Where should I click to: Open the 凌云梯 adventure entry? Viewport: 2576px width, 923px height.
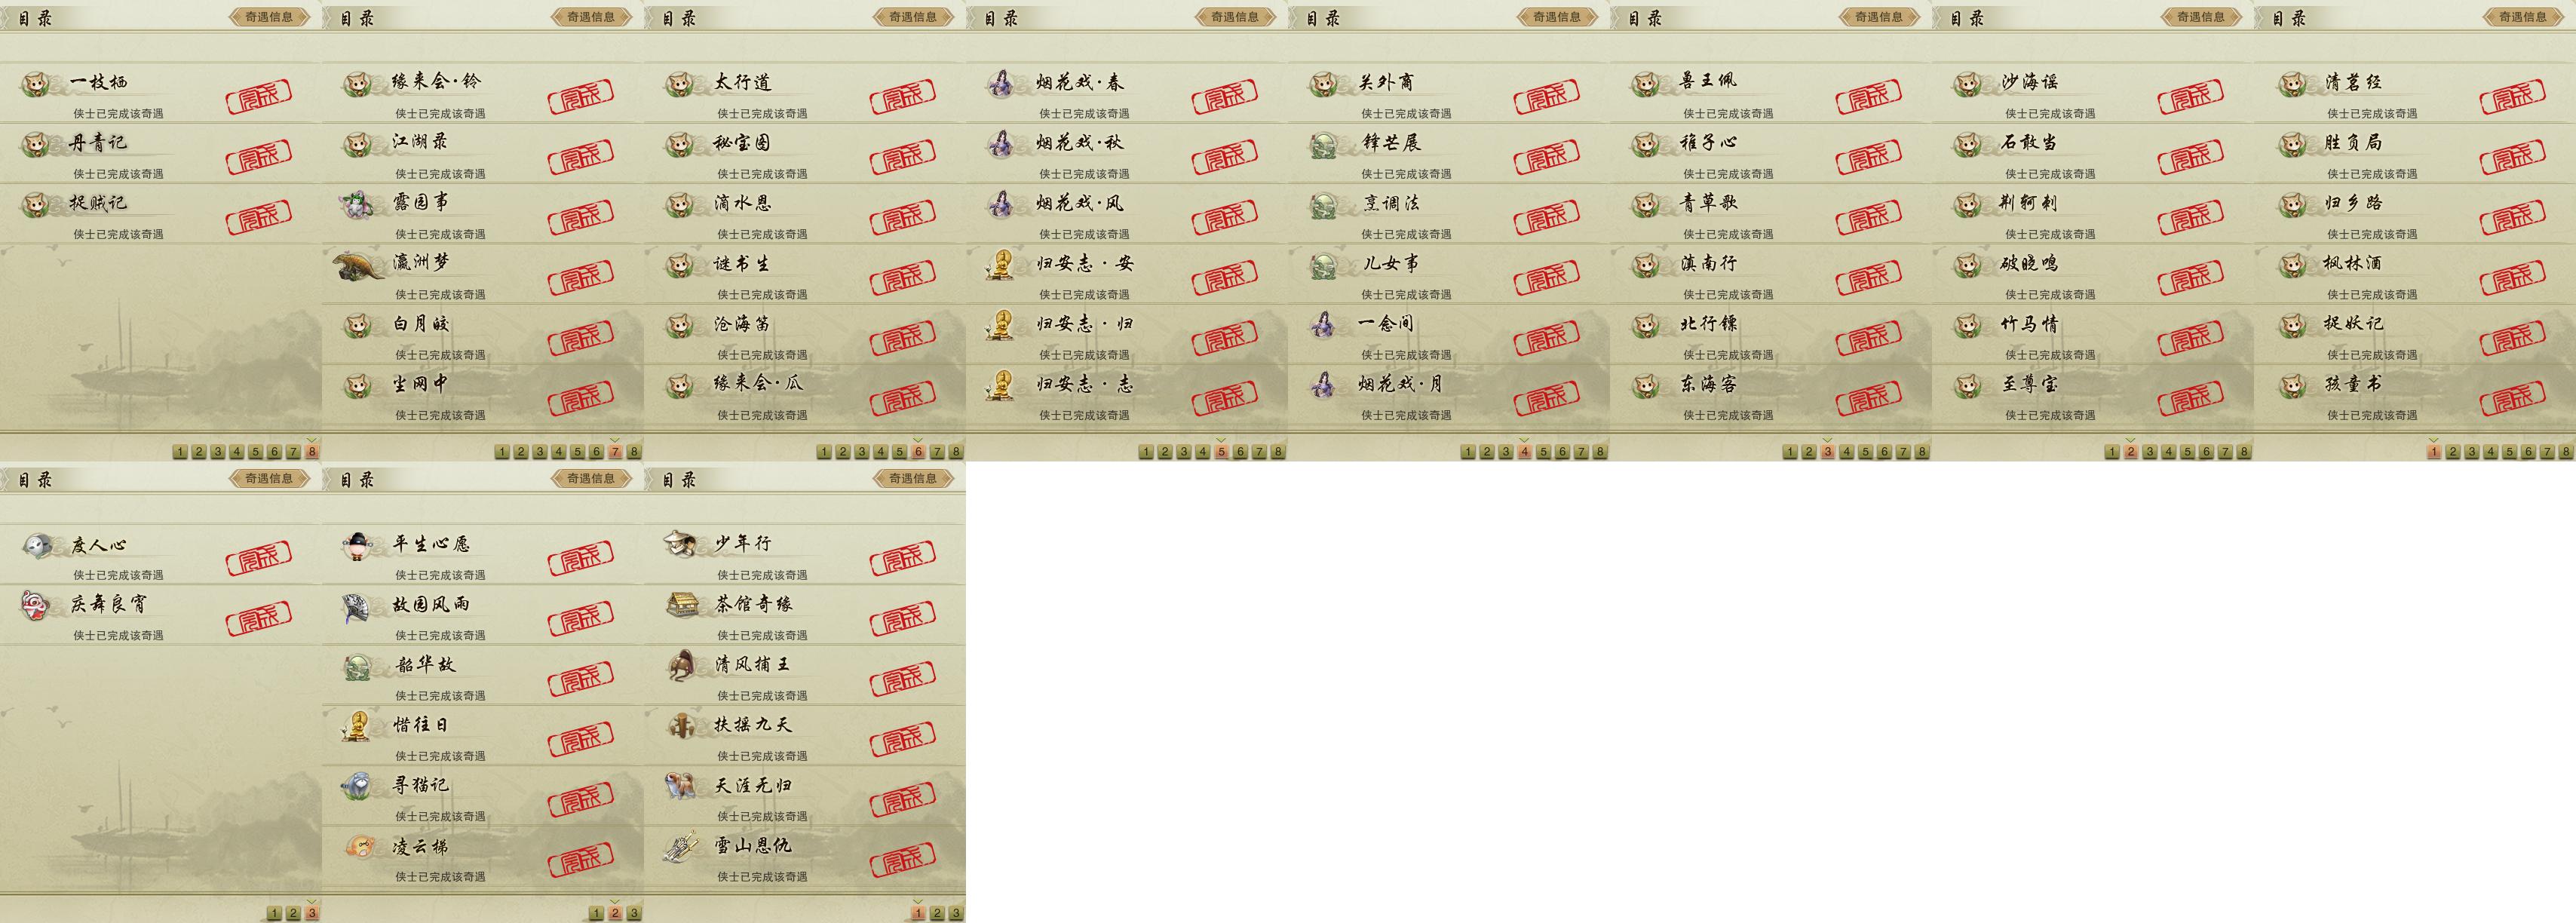(x=483, y=856)
